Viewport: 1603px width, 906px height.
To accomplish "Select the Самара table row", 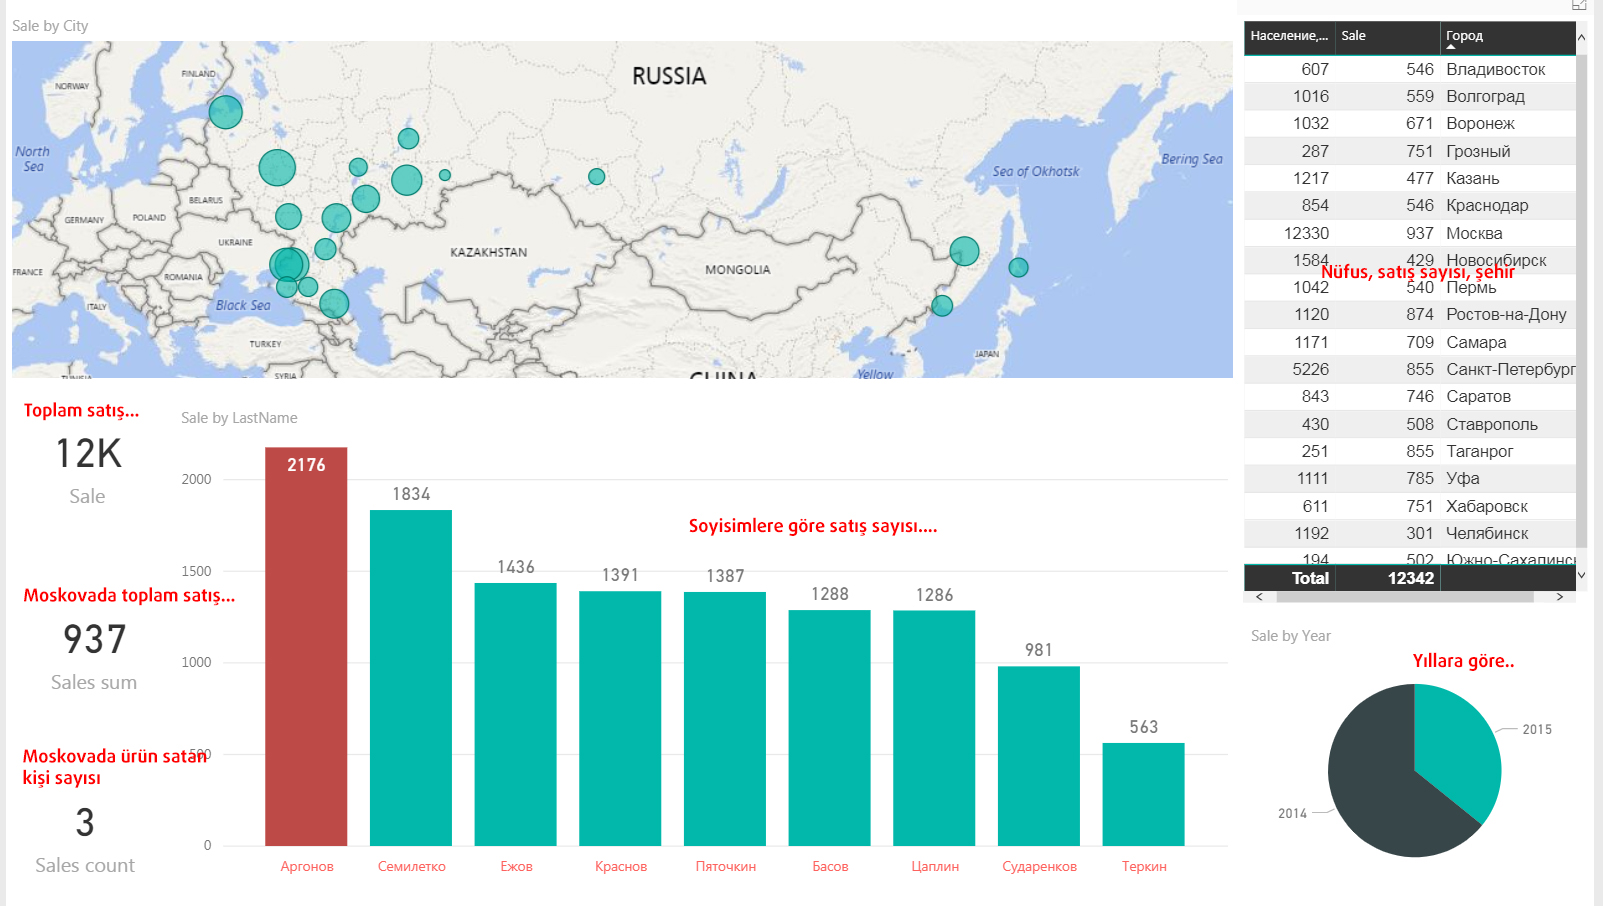I will pos(1410,342).
